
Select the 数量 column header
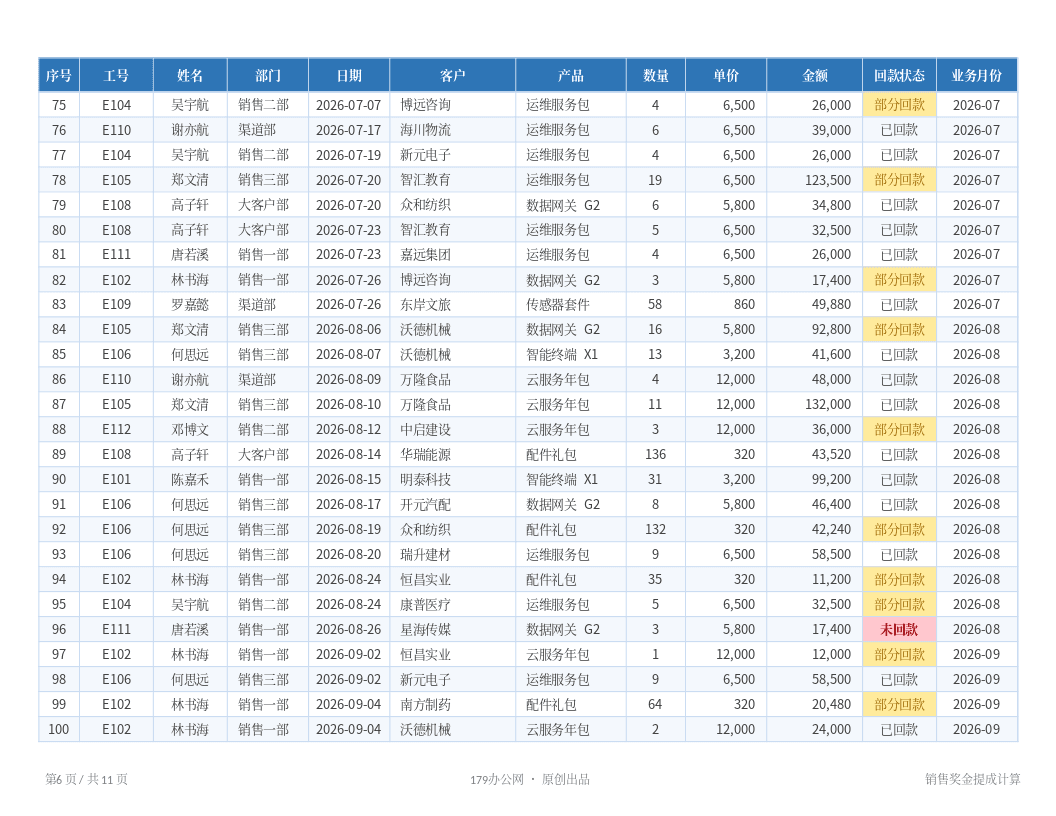(655, 75)
